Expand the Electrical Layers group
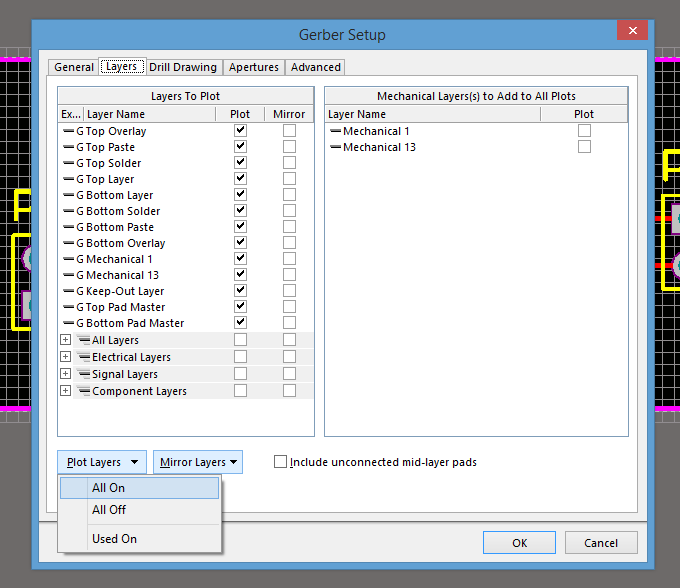Viewport: 680px width, 588px height. [65, 357]
